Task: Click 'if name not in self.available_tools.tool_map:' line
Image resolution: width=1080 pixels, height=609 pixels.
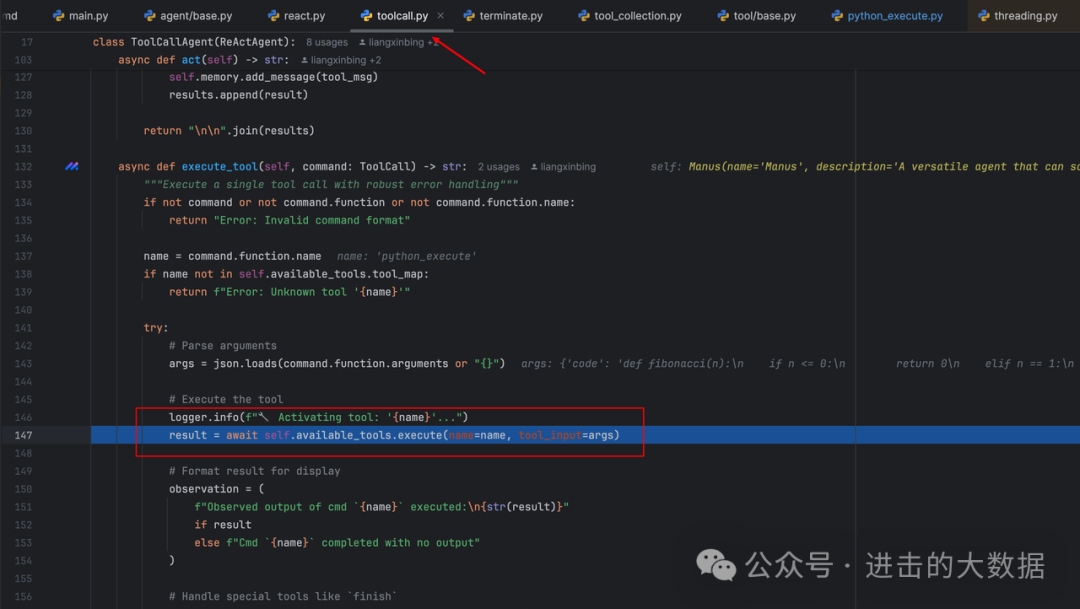Action: coord(286,273)
